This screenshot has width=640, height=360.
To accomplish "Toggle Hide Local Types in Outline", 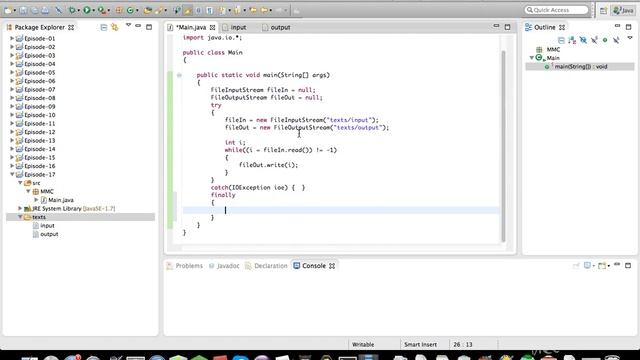I will (616, 40).
